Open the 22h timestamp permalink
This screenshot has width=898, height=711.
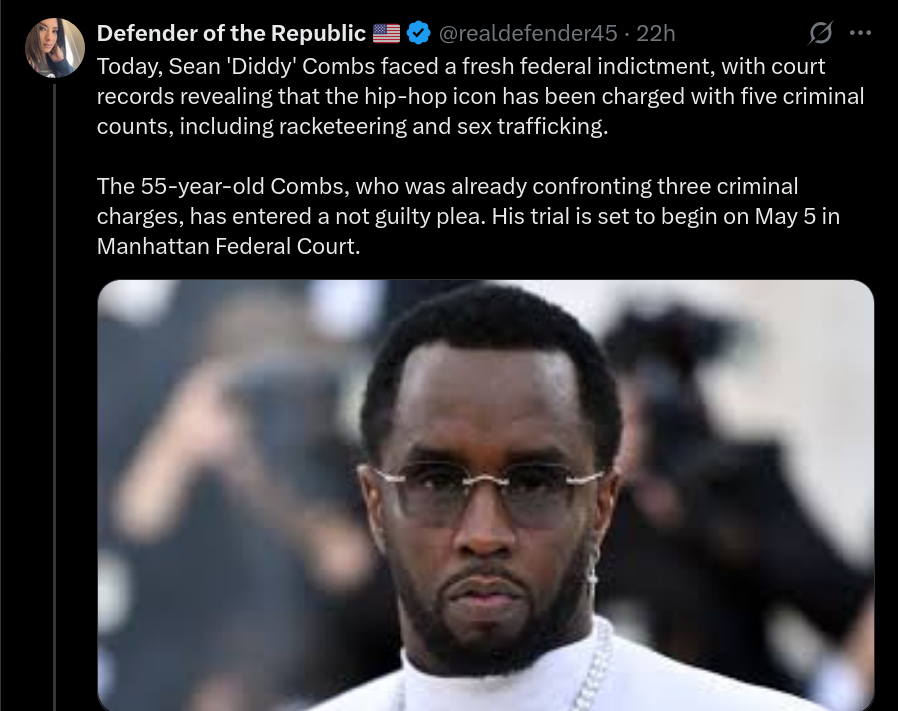coord(656,33)
